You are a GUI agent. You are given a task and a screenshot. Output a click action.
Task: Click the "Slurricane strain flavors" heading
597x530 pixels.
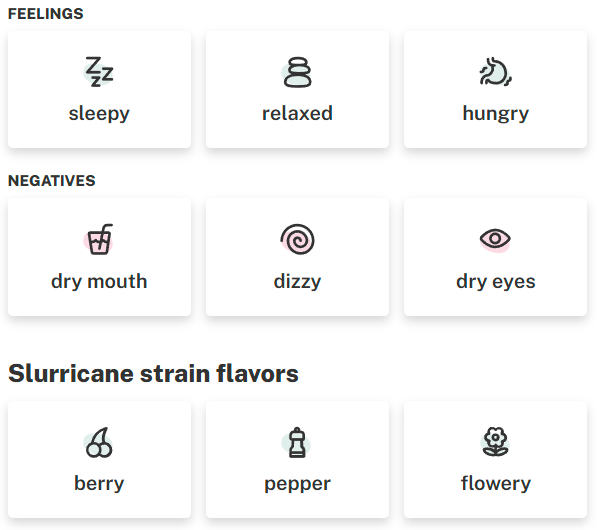pos(153,373)
